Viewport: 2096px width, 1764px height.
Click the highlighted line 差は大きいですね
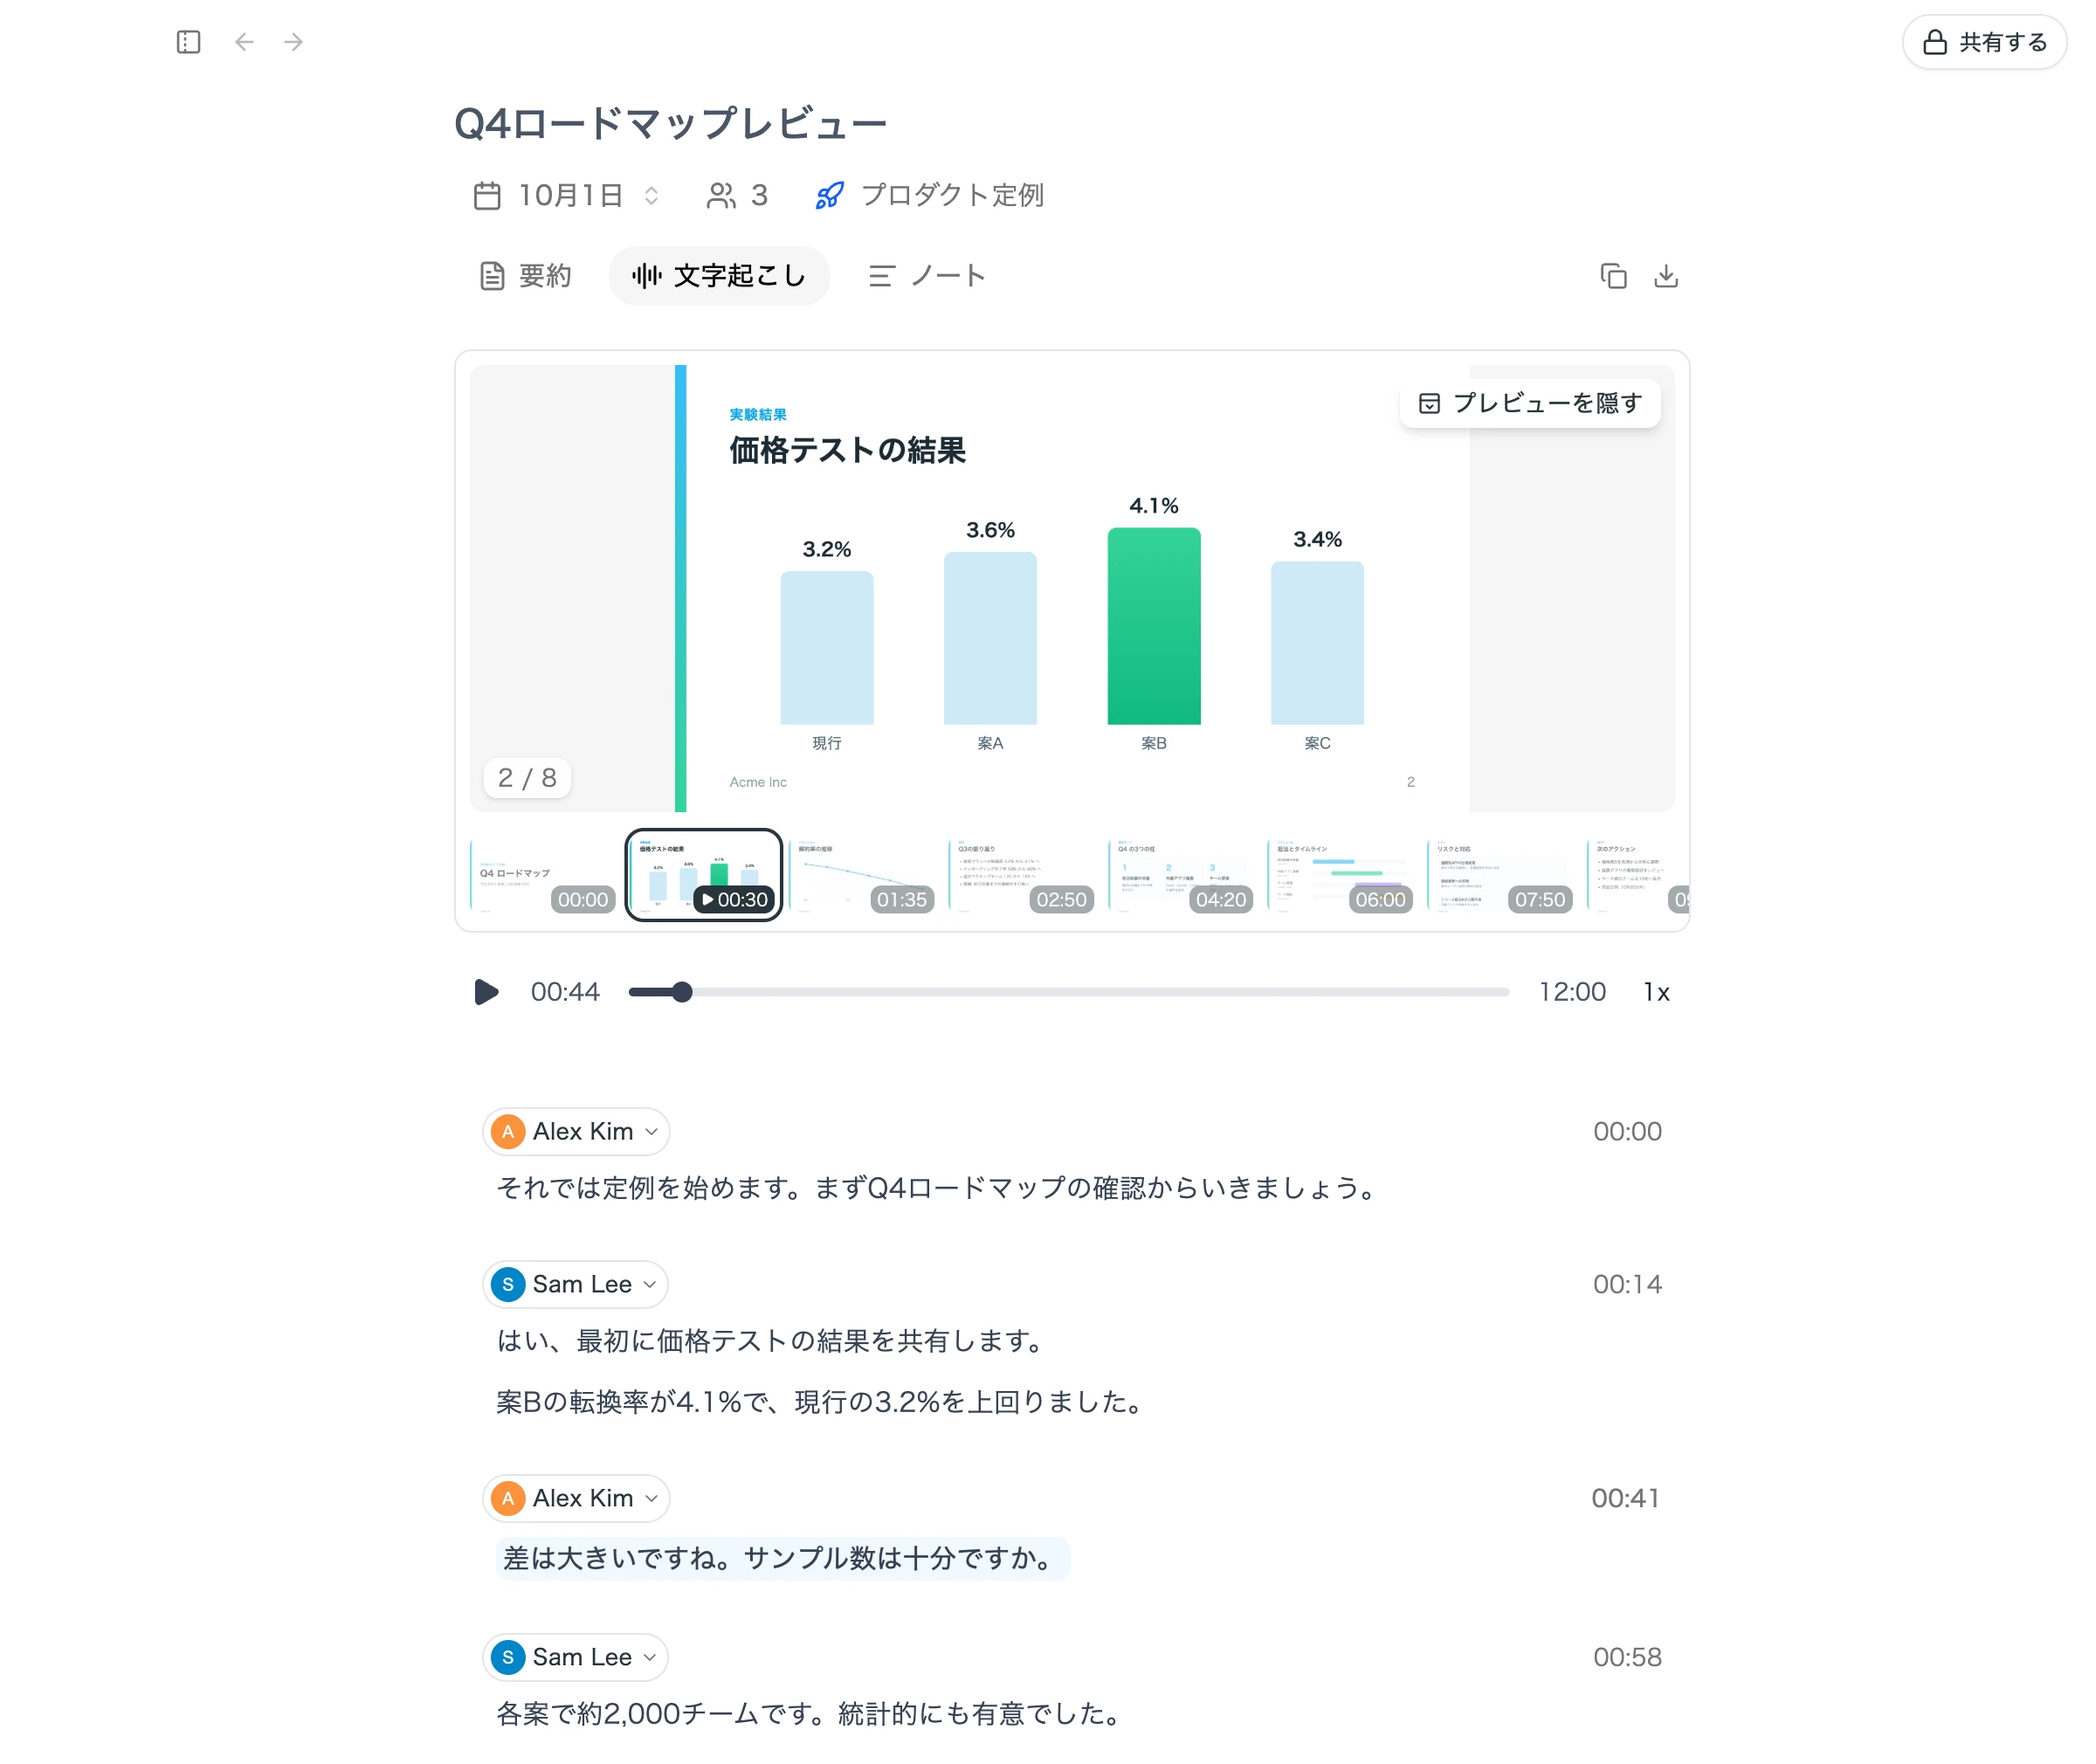(x=782, y=1558)
